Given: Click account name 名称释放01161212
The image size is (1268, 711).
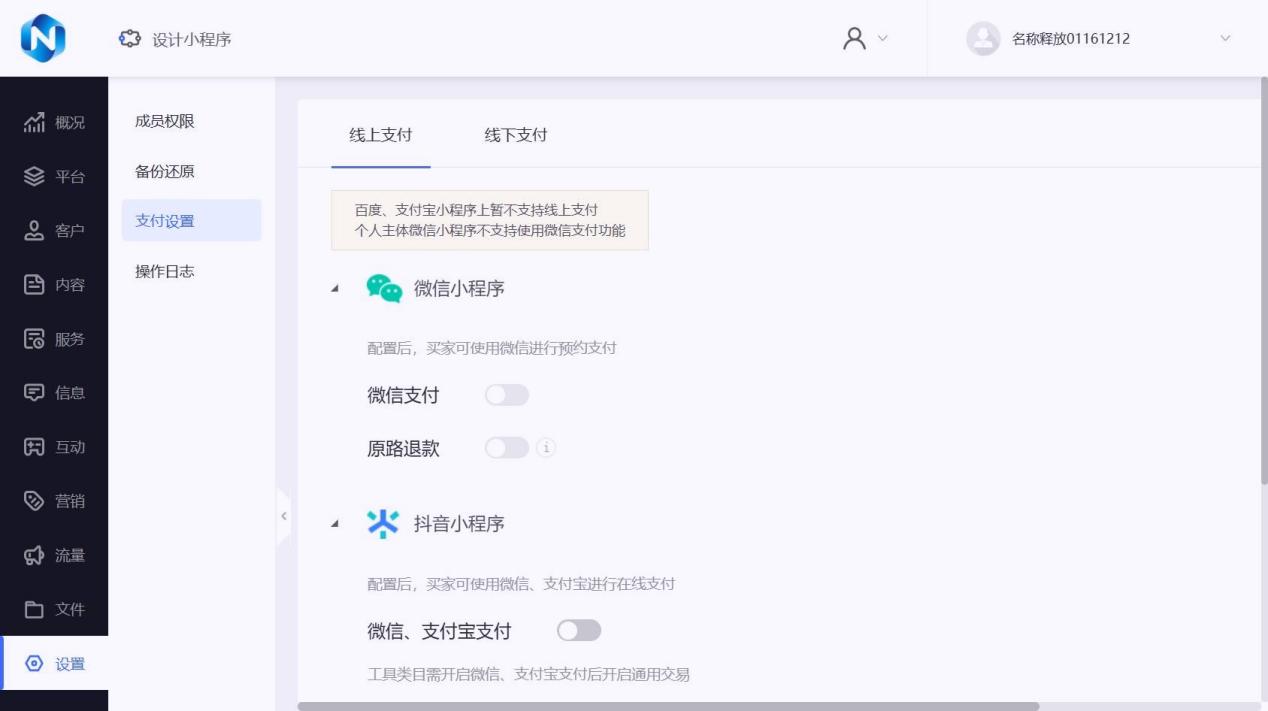Looking at the screenshot, I should click(1071, 39).
